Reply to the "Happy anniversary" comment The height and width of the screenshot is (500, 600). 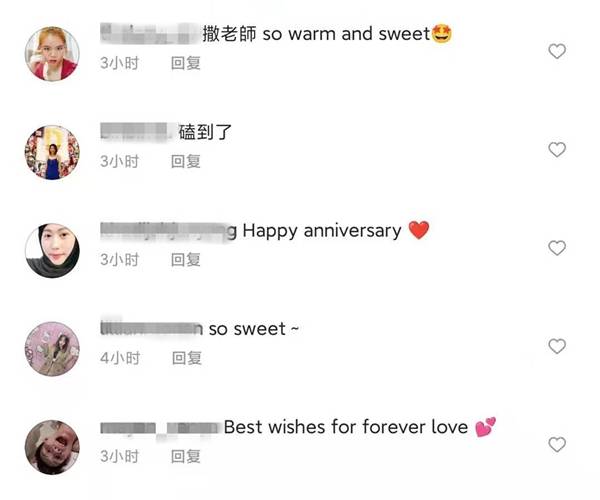click(x=186, y=260)
